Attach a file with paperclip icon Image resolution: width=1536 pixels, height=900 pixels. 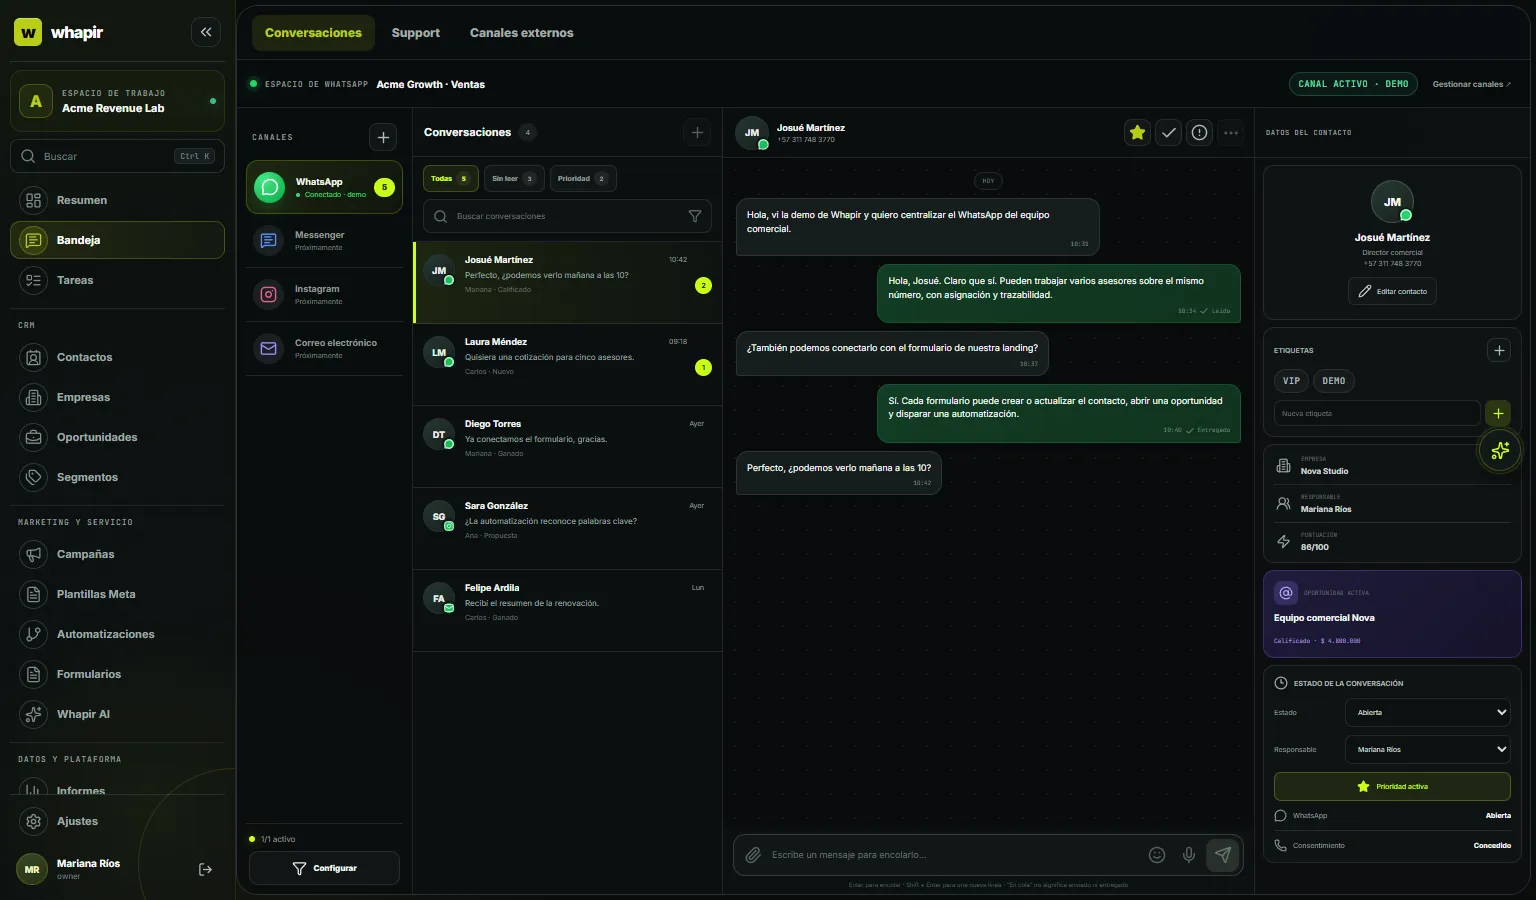click(x=753, y=855)
